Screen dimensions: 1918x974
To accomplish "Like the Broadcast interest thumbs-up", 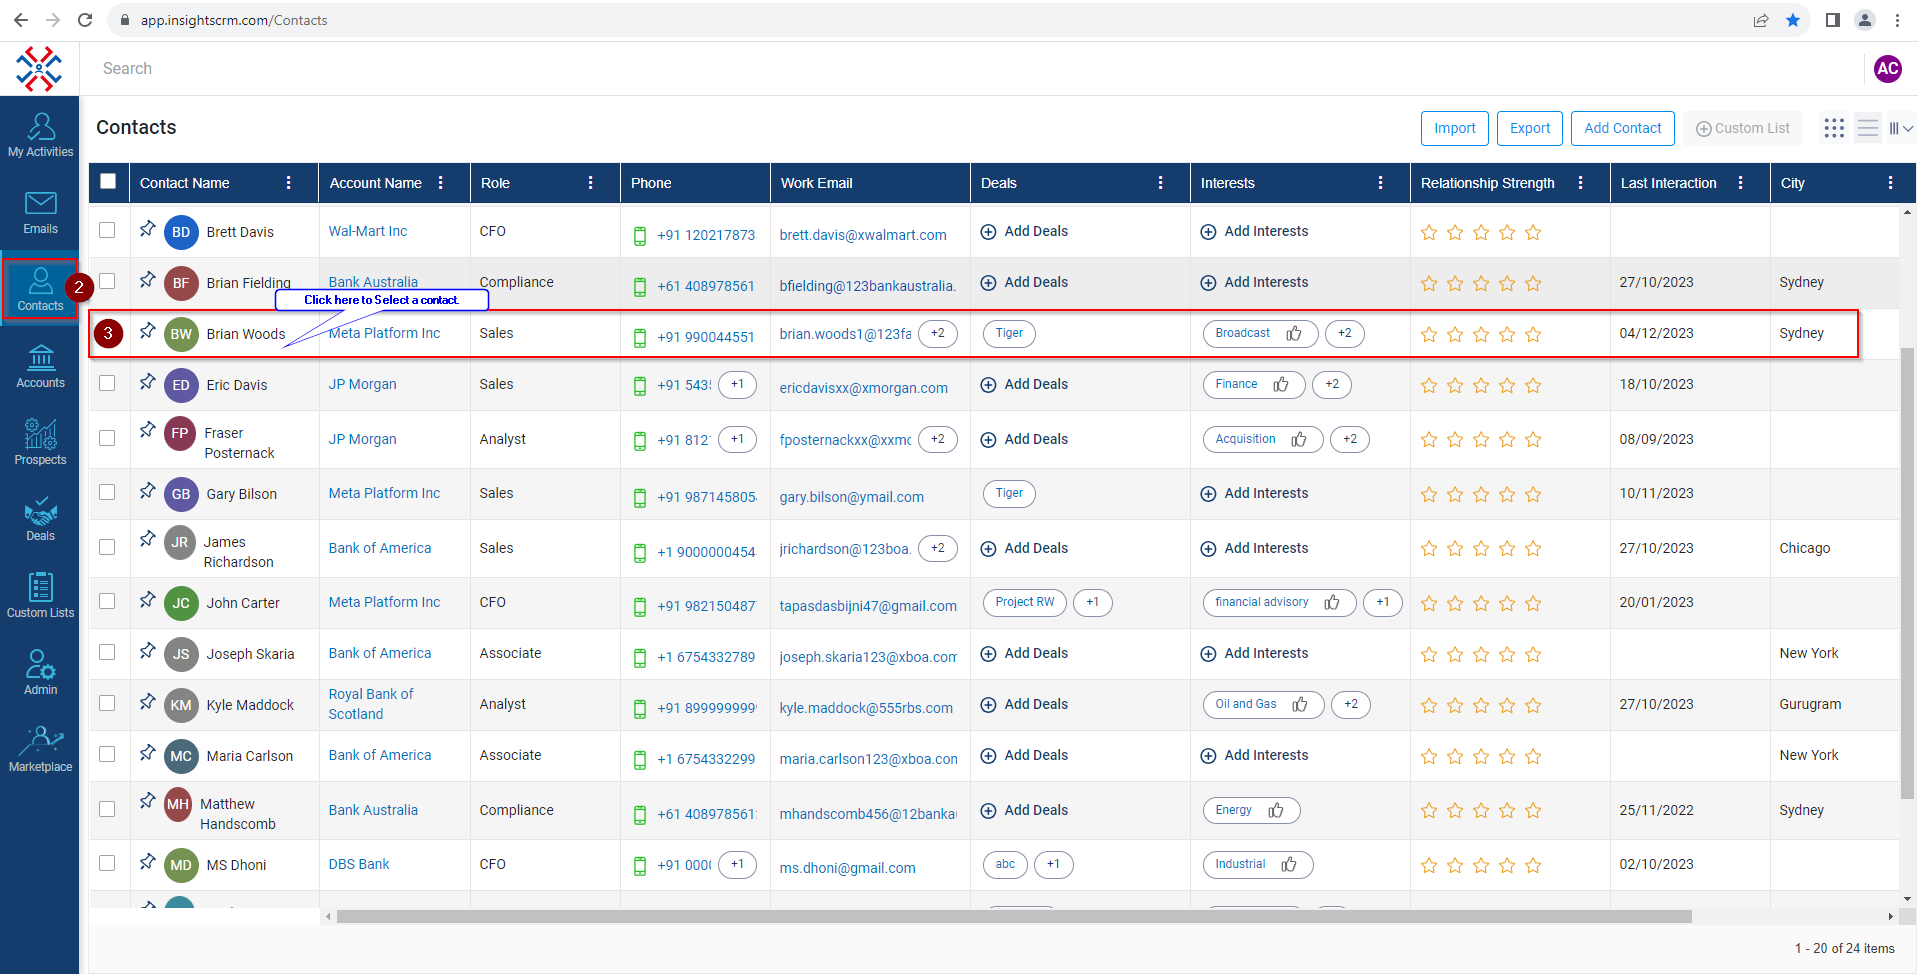I will tap(1294, 333).
